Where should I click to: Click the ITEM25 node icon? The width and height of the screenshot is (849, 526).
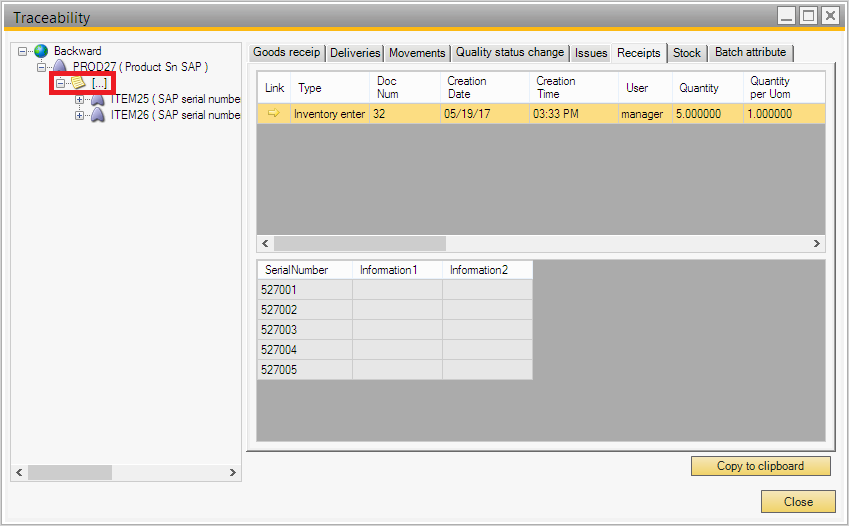98,99
